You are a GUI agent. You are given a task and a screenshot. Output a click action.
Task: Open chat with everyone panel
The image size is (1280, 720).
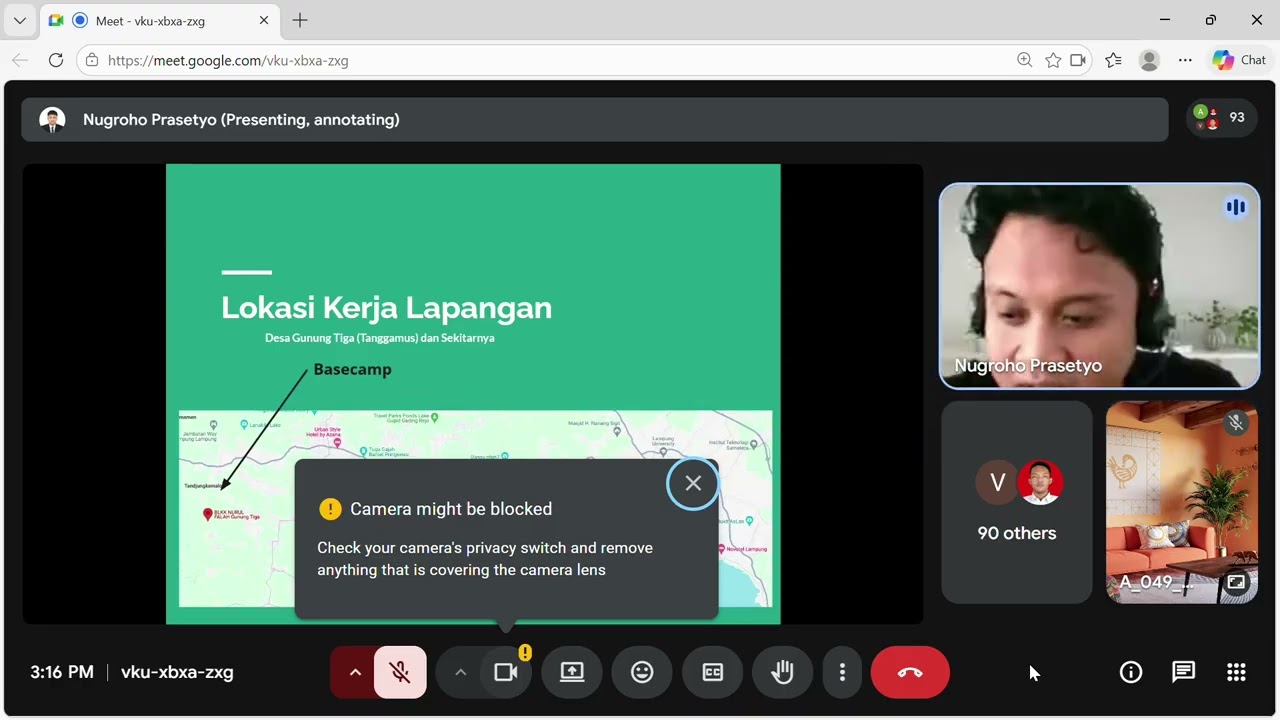click(x=1183, y=672)
